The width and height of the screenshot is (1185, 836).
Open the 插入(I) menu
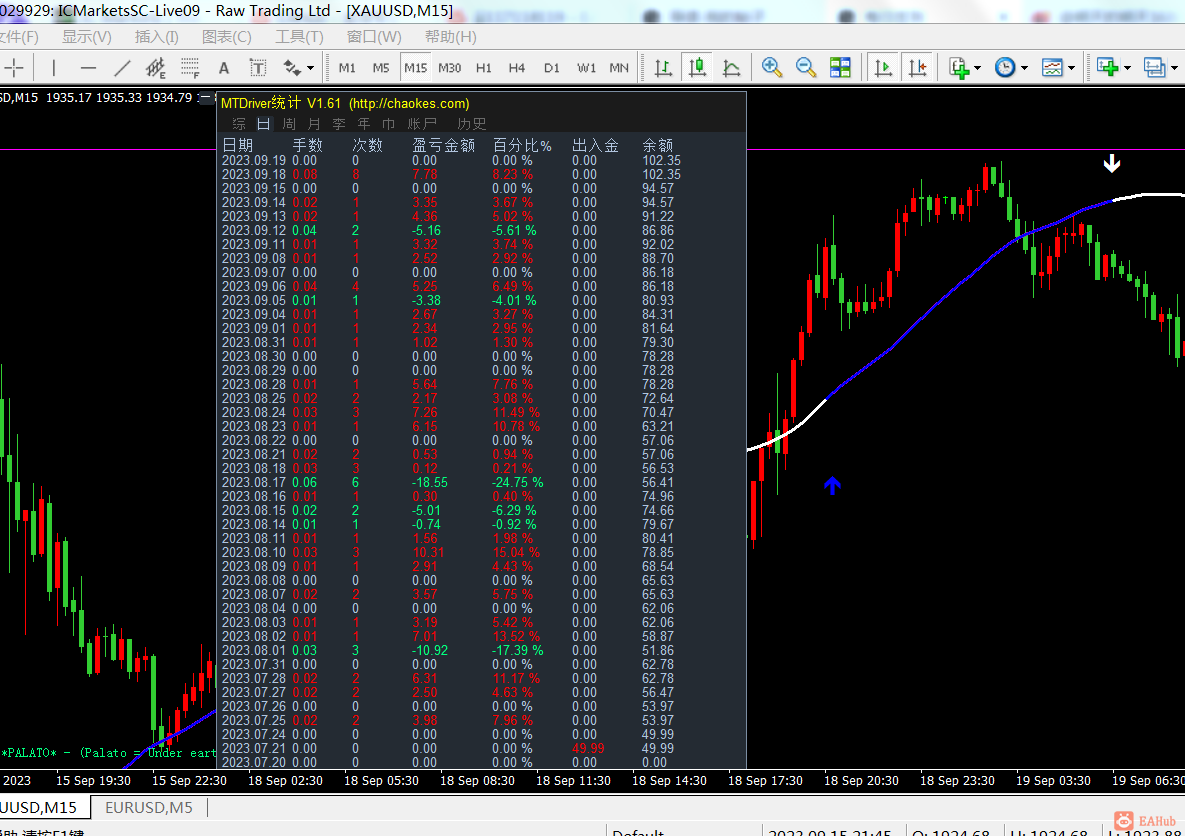tap(156, 36)
